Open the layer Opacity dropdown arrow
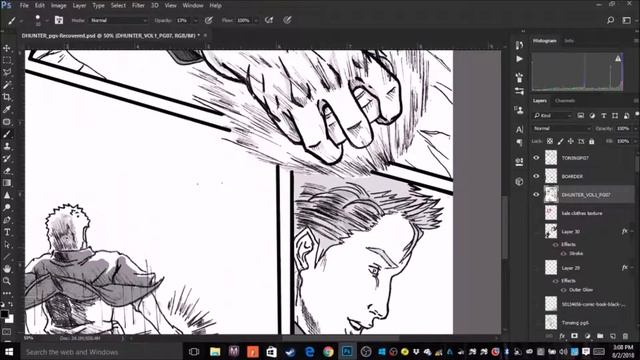Viewport: 640px width, 360px height. coord(635,129)
